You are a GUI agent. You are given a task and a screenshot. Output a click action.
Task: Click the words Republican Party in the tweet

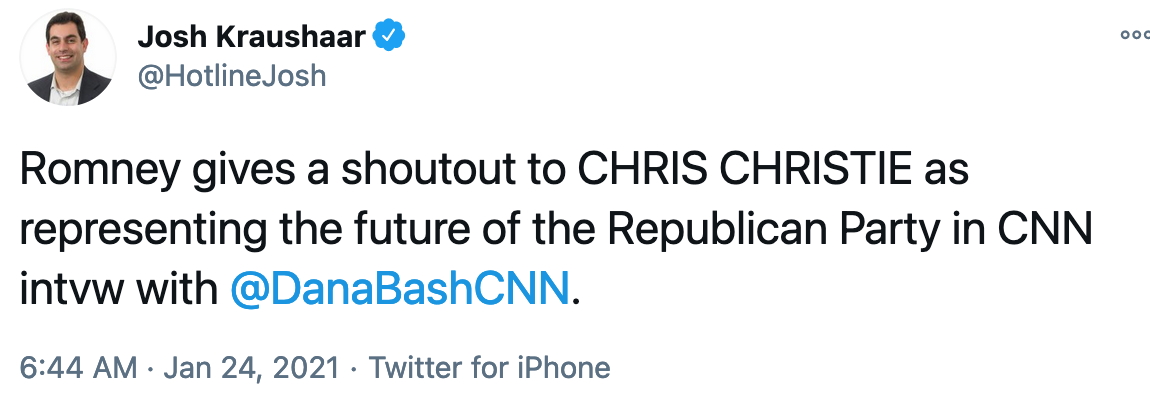pos(773,231)
